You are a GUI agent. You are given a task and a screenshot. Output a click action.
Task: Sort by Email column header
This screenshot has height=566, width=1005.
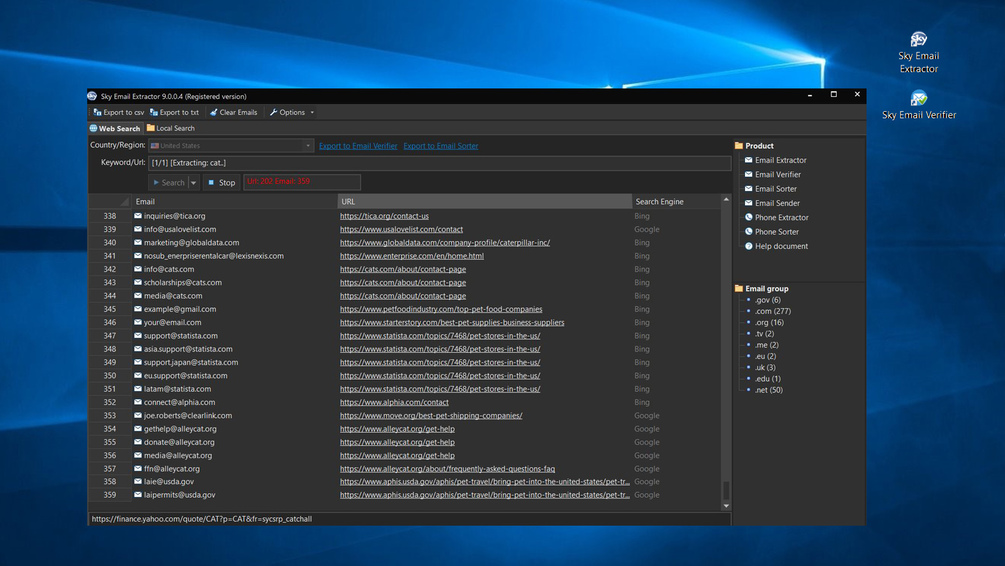[x=234, y=201]
